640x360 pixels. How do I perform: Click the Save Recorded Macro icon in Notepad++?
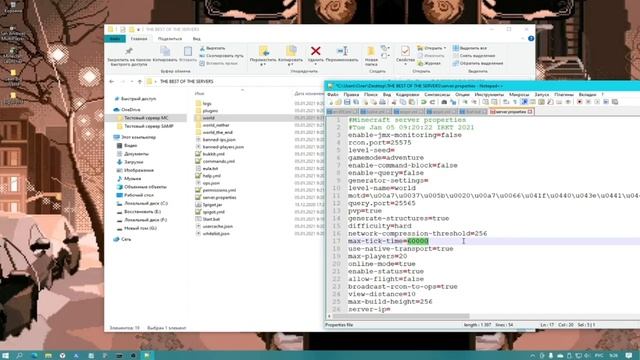615,102
